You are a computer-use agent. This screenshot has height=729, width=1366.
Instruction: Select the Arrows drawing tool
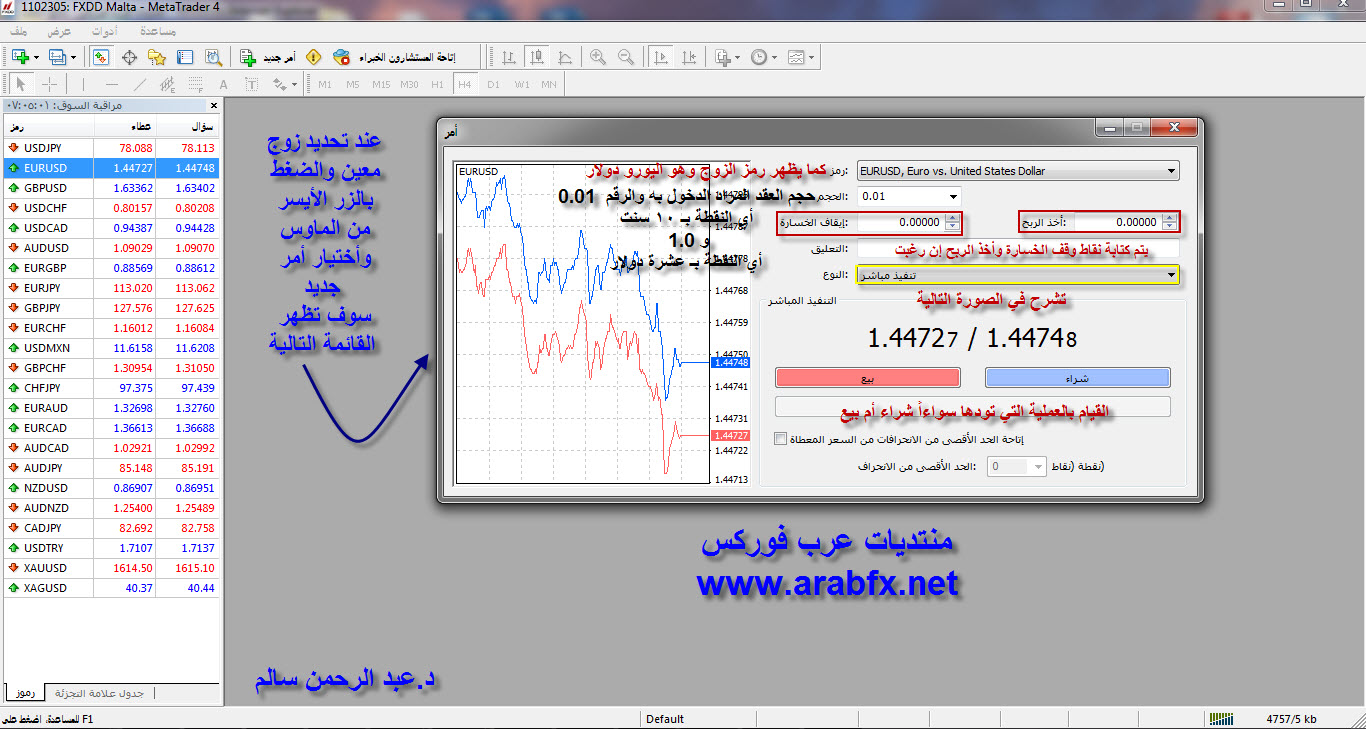[x=278, y=84]
